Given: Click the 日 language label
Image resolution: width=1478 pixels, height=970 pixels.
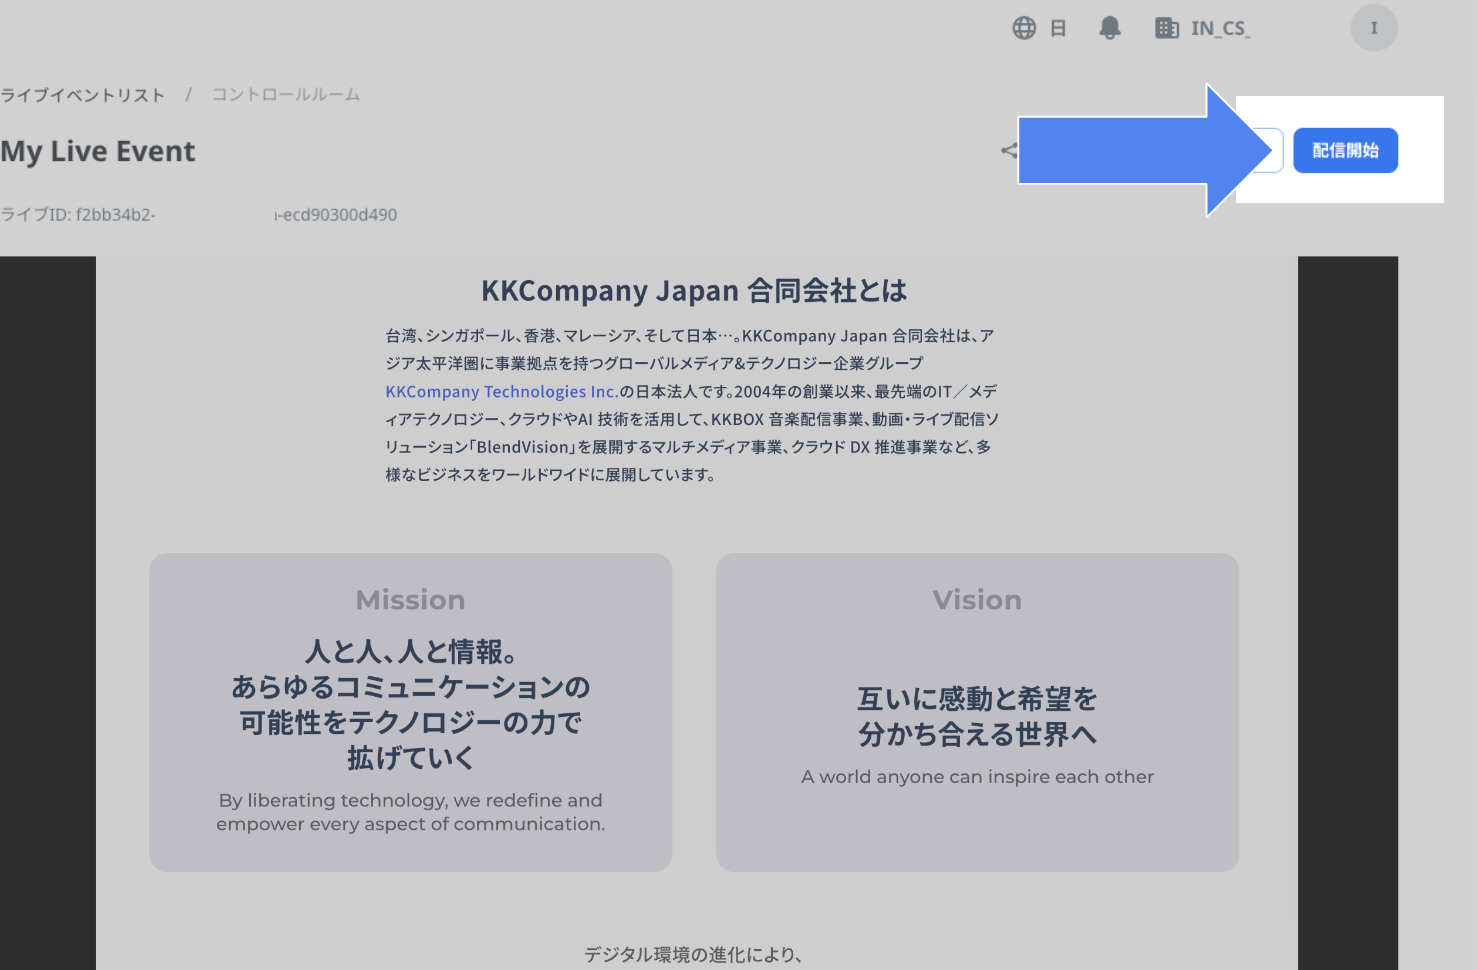Looking at the screenshot, I should point(1058,28).
